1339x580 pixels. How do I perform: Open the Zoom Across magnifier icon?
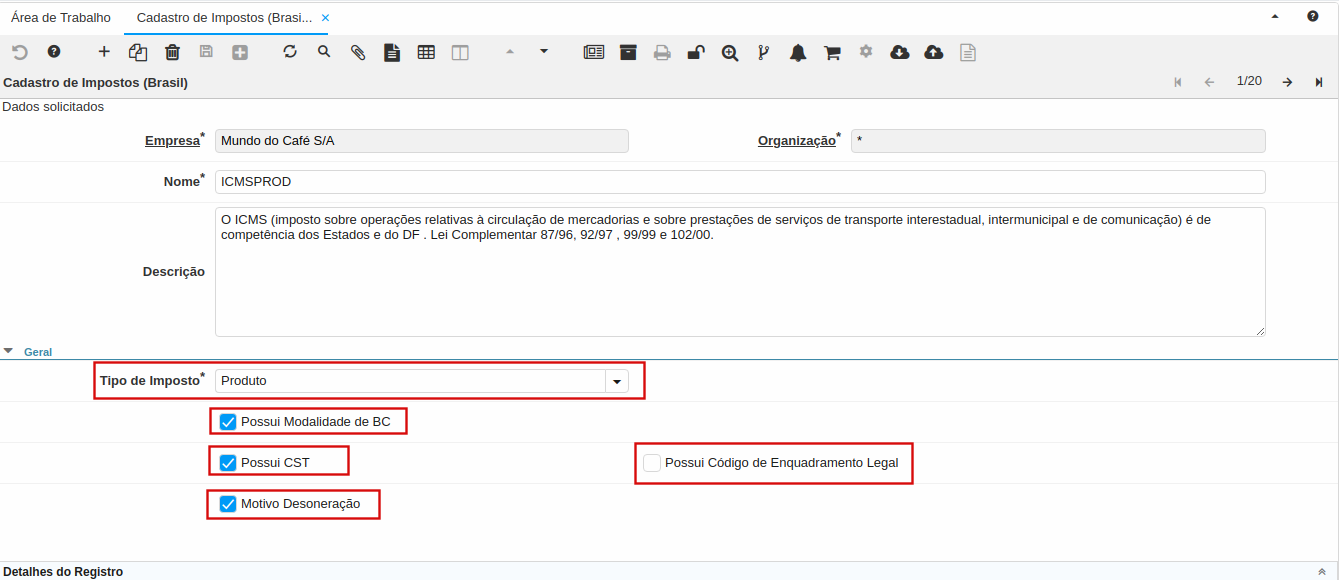pyautogui.click(x=730, y=53)
